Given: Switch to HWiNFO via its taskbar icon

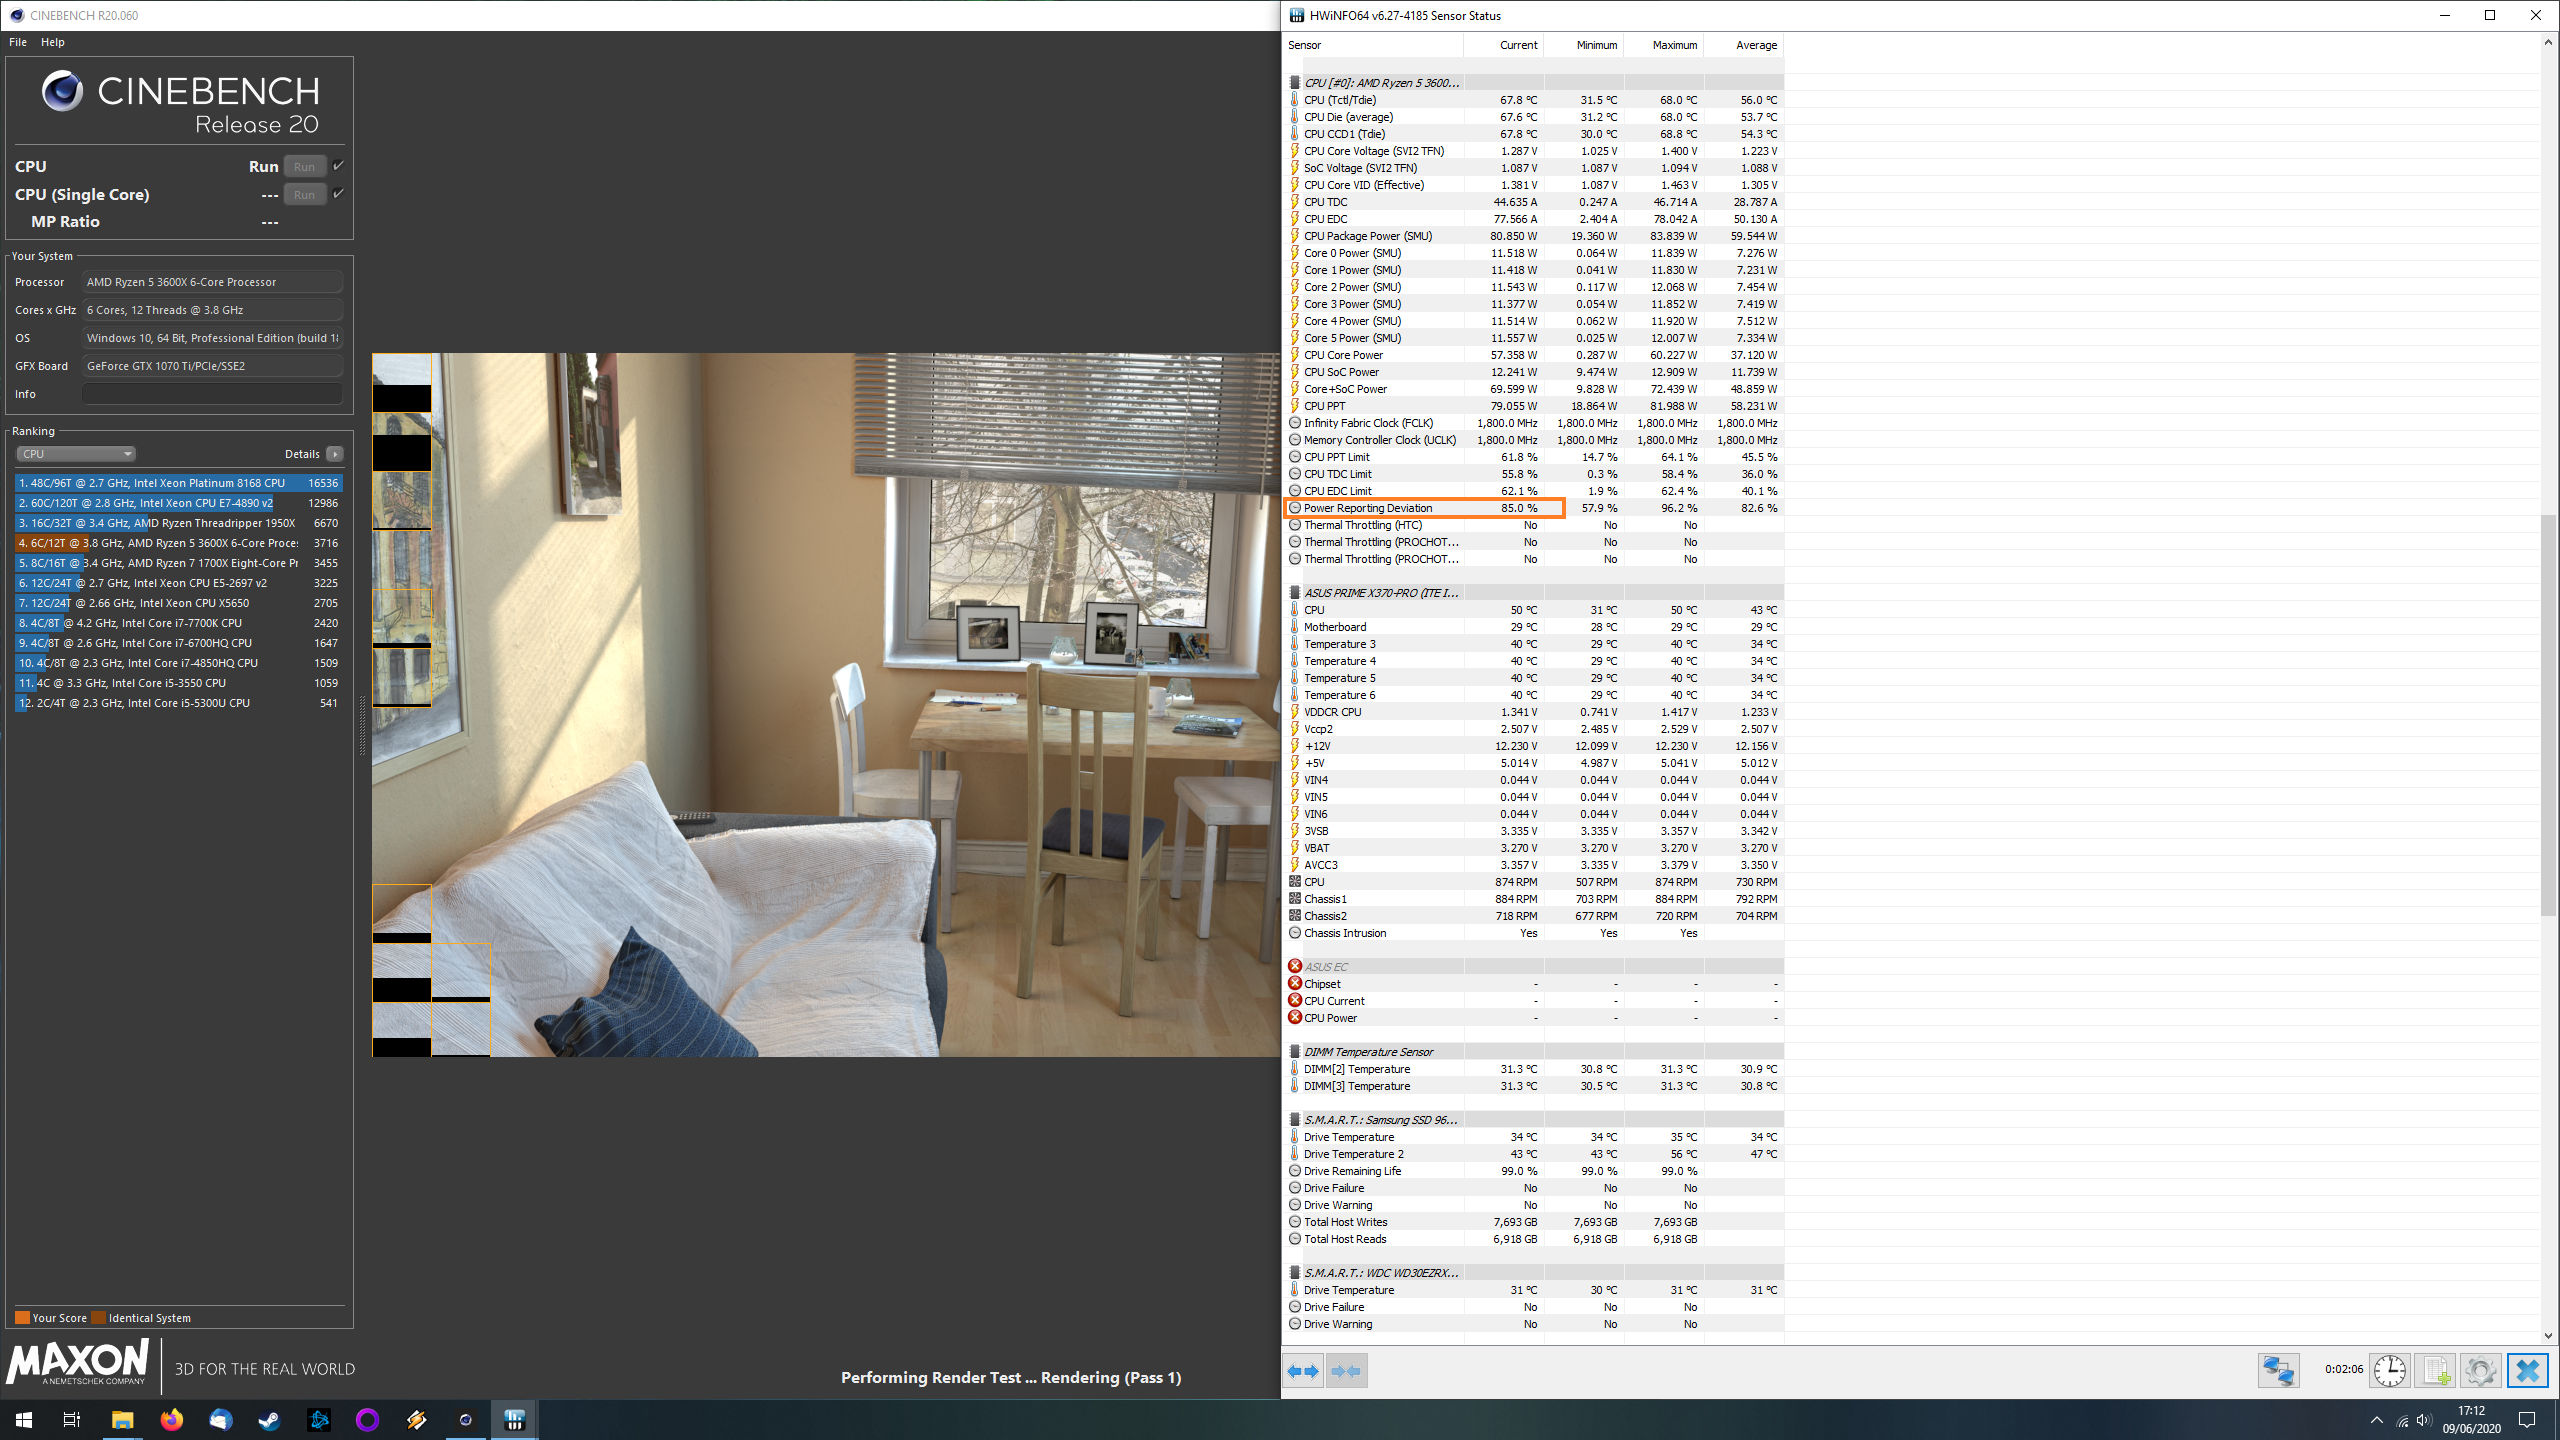Looking at the screenshot, I should pyautogui.click(x=515, y=1420).
